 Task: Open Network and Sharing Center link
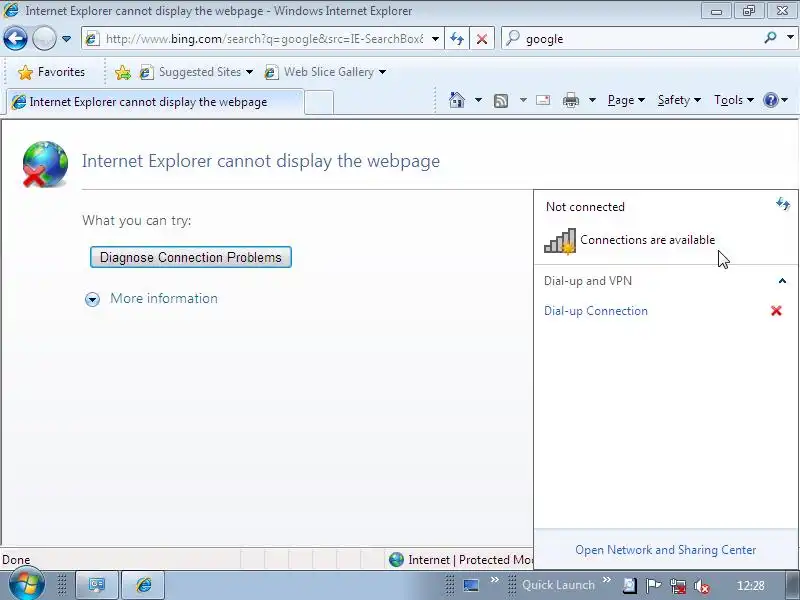click(x=665, y=550)
